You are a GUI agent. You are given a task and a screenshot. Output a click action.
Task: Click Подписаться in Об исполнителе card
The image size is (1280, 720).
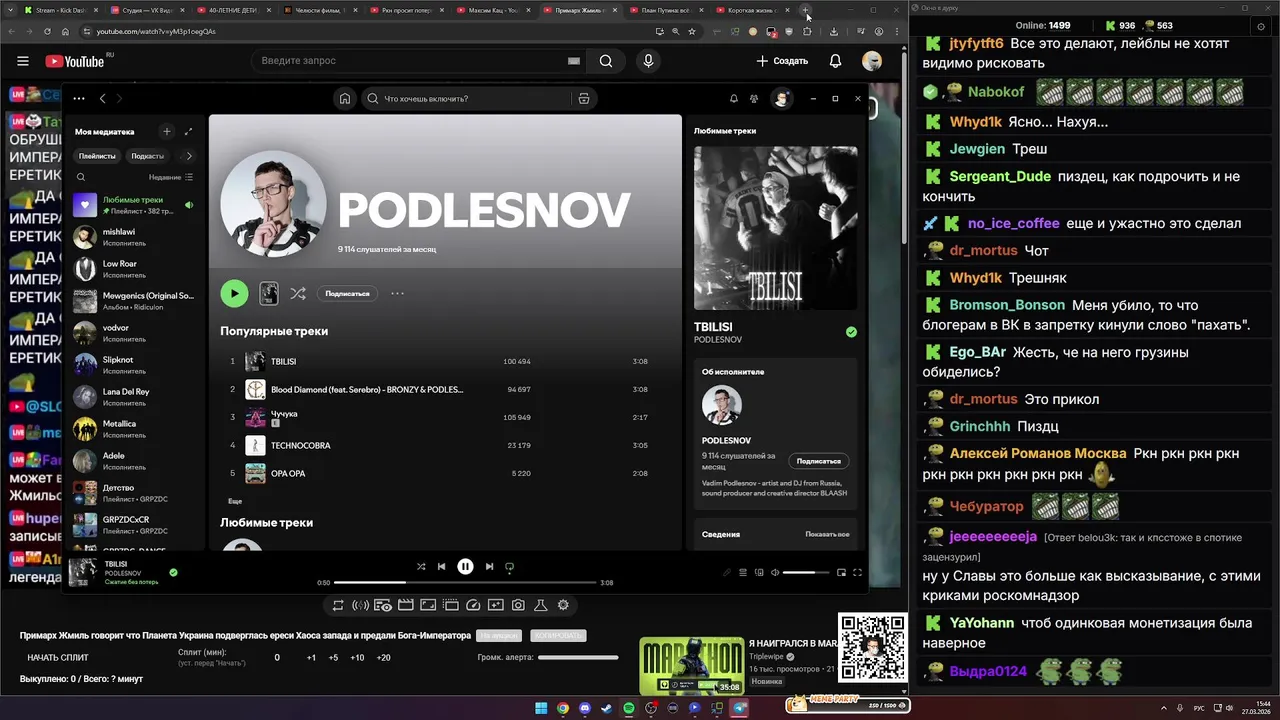tap(819, 461)
